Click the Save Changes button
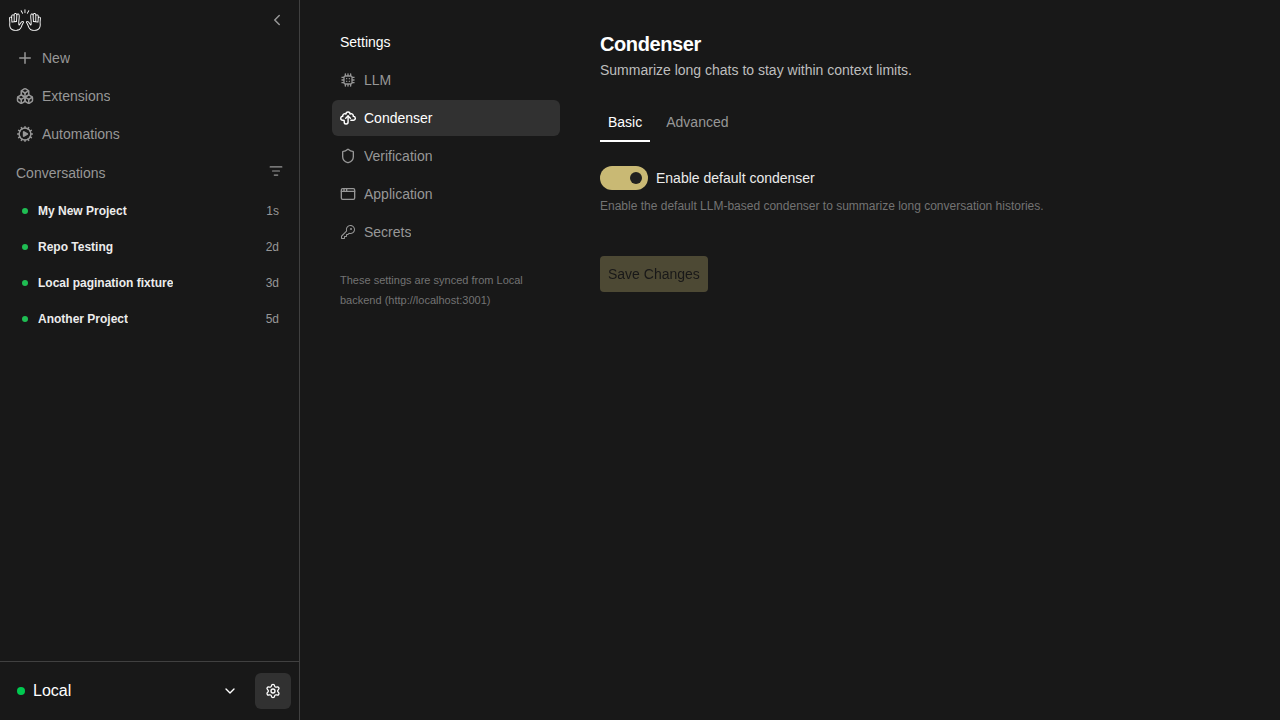Screen dimensions: 1280x720 (x=654, y=274)
